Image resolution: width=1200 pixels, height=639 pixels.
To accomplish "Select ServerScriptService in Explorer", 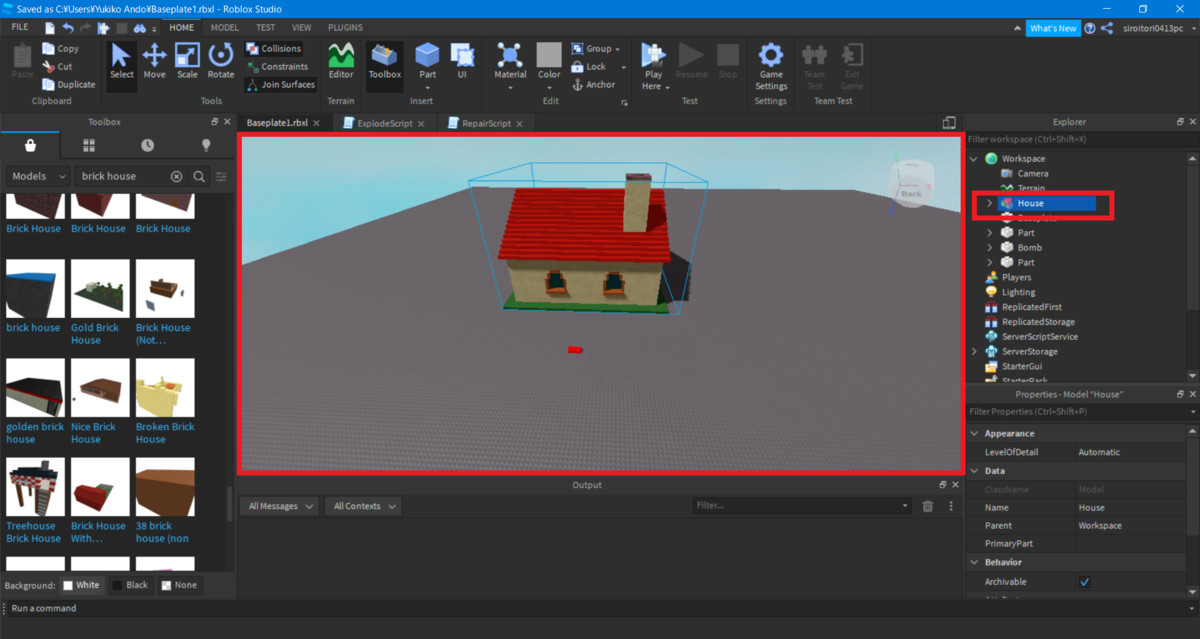I will tap(1039, 337).
